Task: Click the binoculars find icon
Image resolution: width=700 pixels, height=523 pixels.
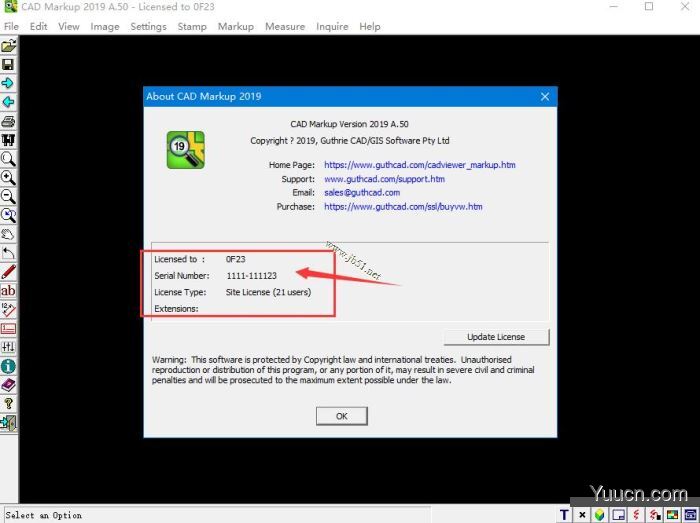Action: [x=8, y=140]
